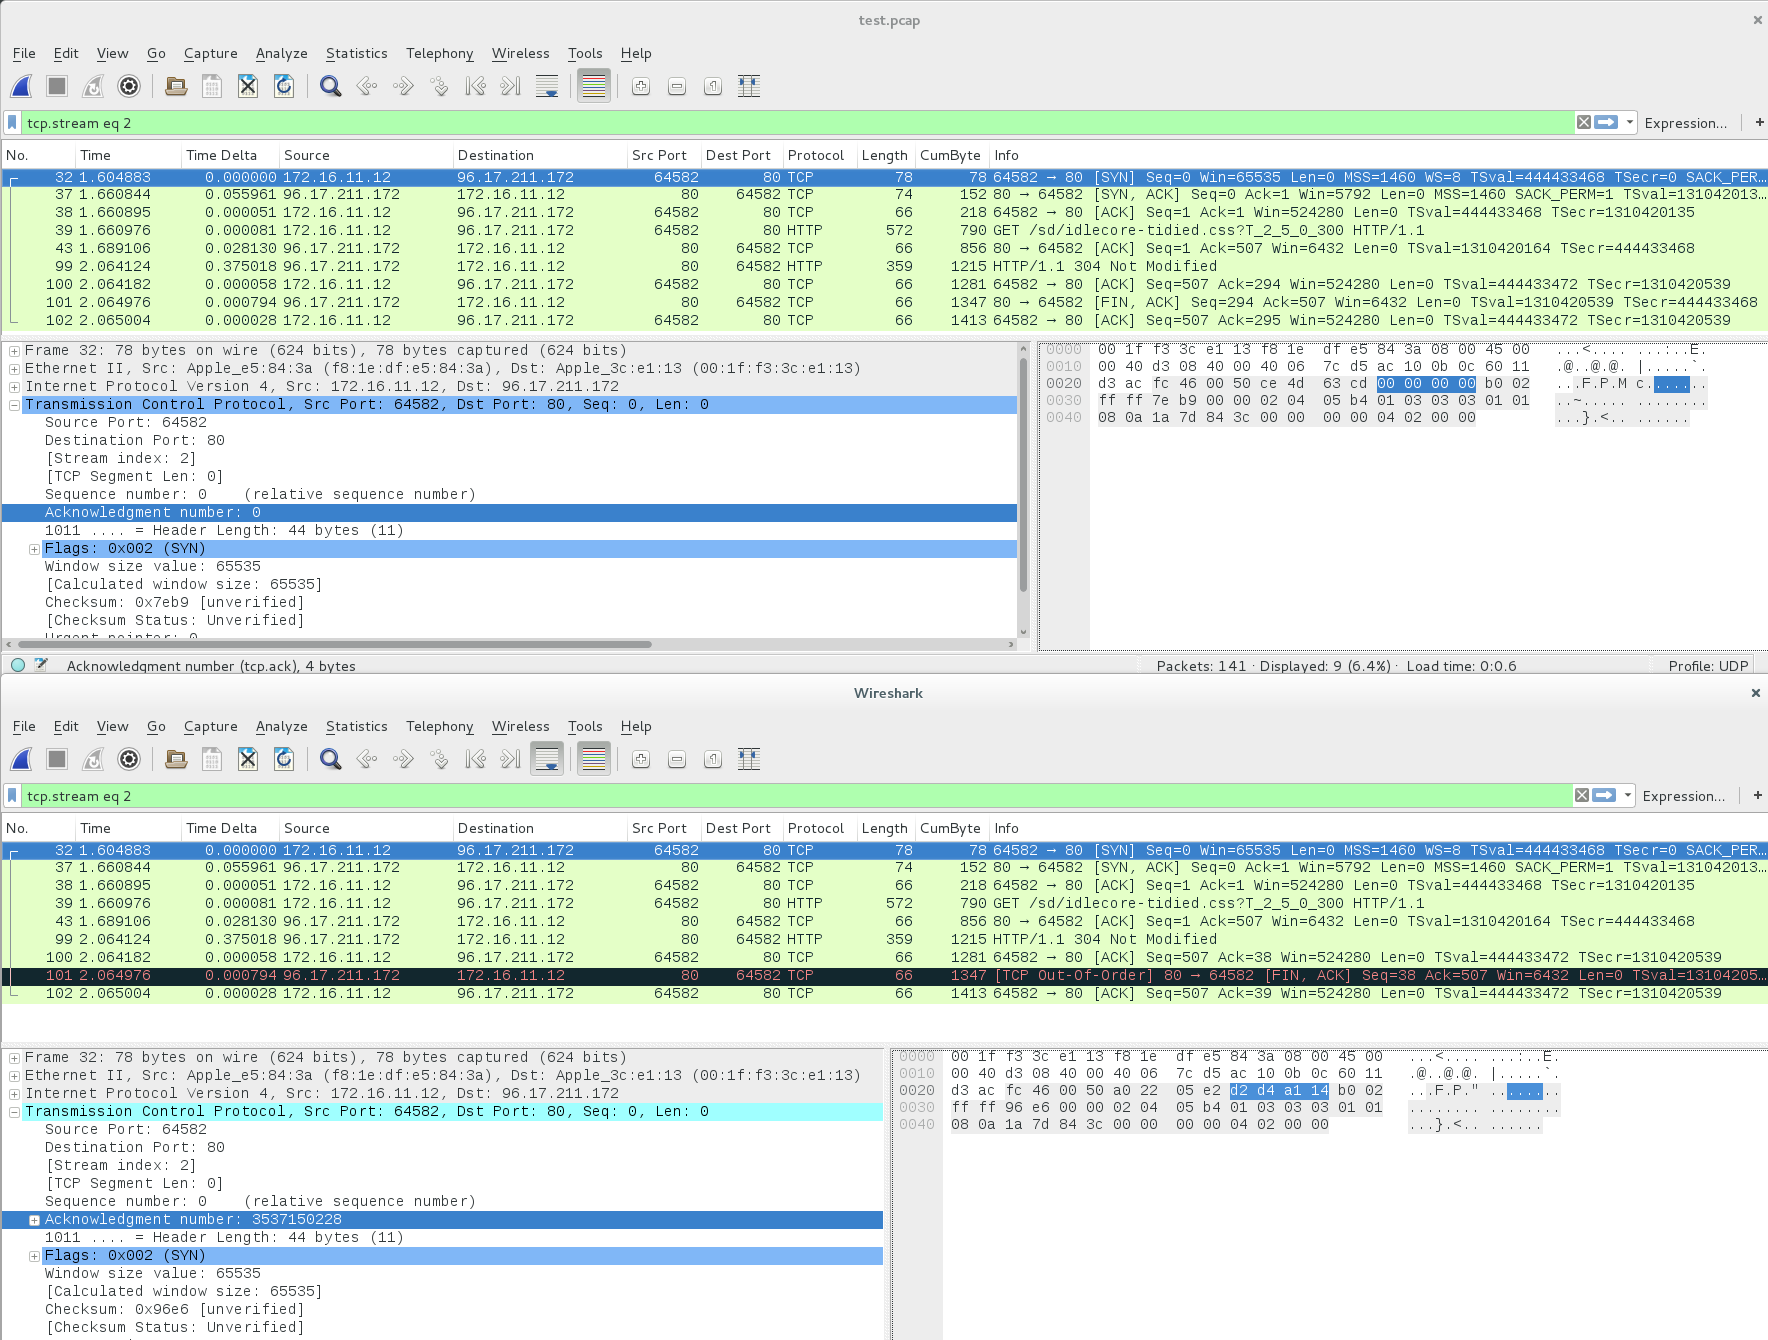Expand Acknowledgment number 3537150228 in Wireshark window
The image size is (1768, 1340).
34,1220
